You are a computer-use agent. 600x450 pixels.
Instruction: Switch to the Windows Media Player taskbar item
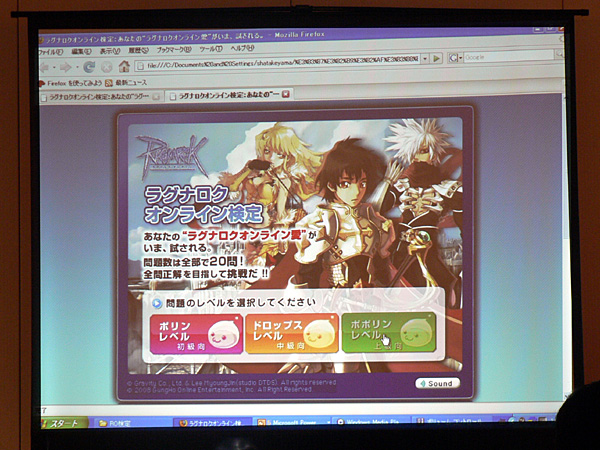371,422
